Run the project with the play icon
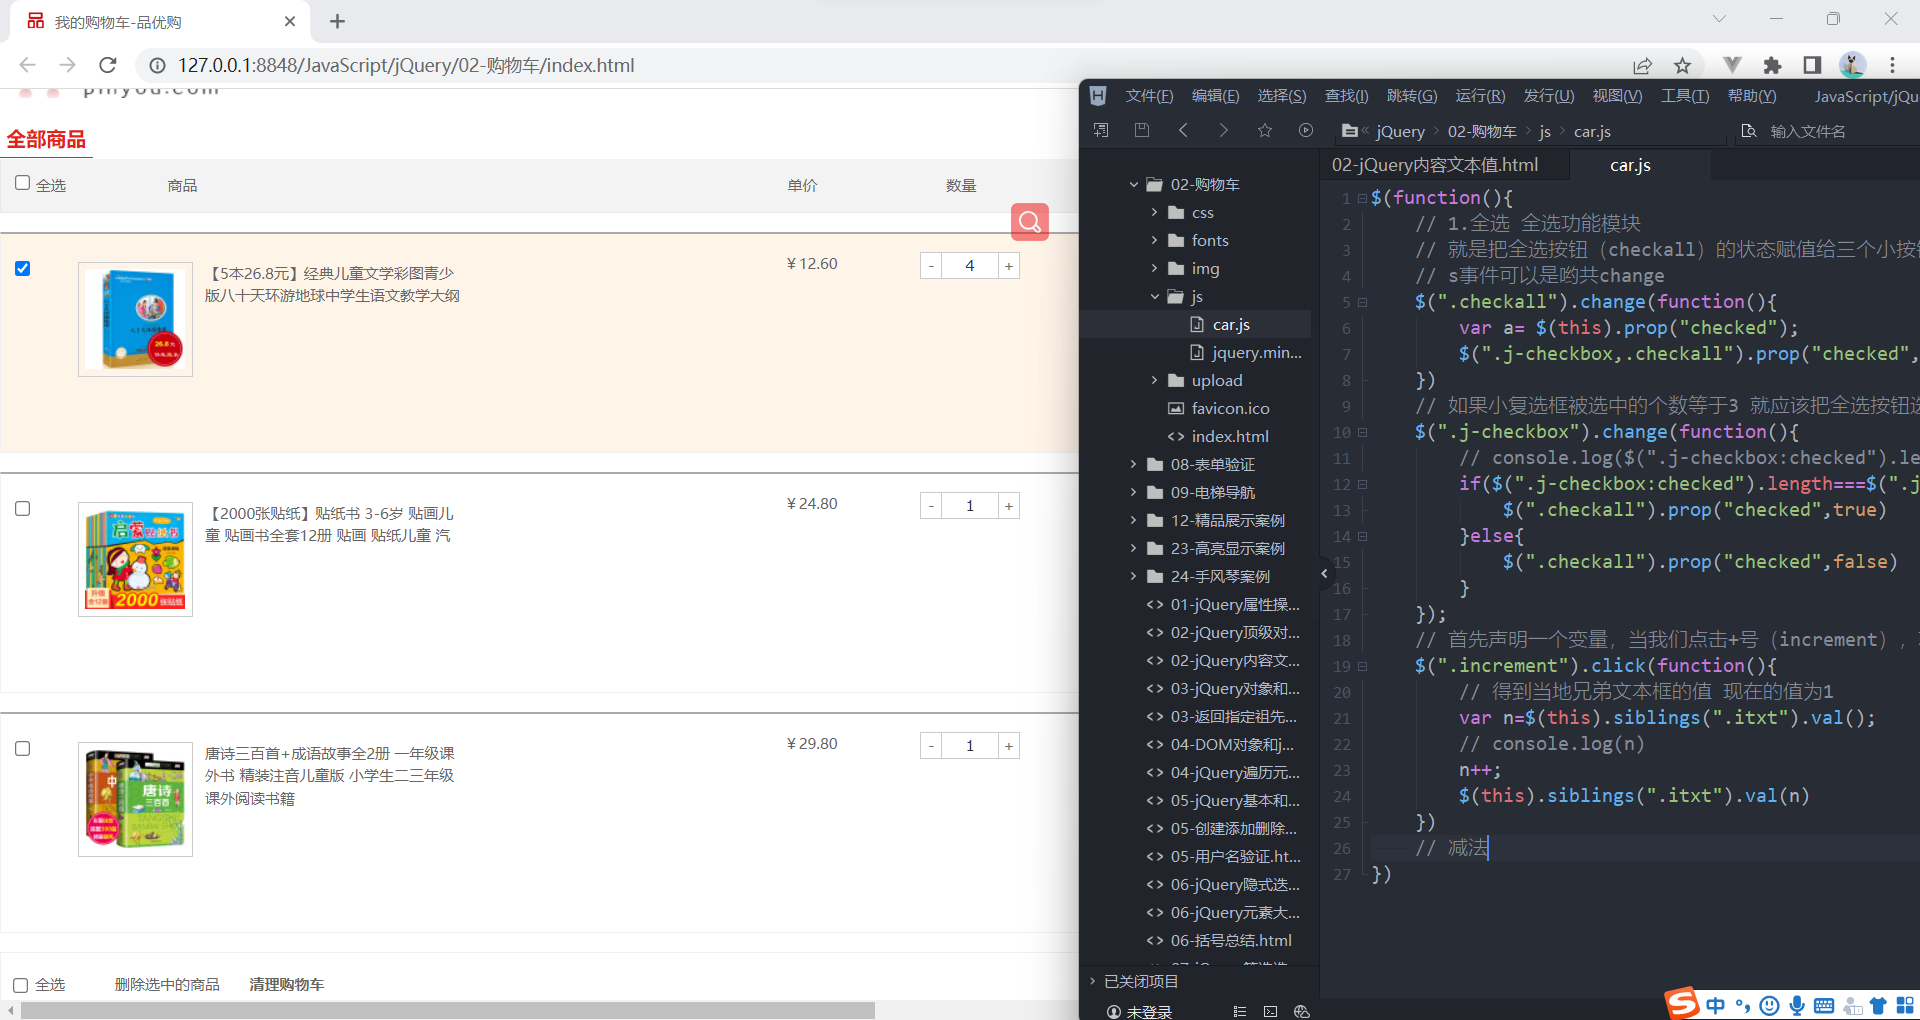Viewport: 1920px width, 1020px height. (x=1306, y=130)
